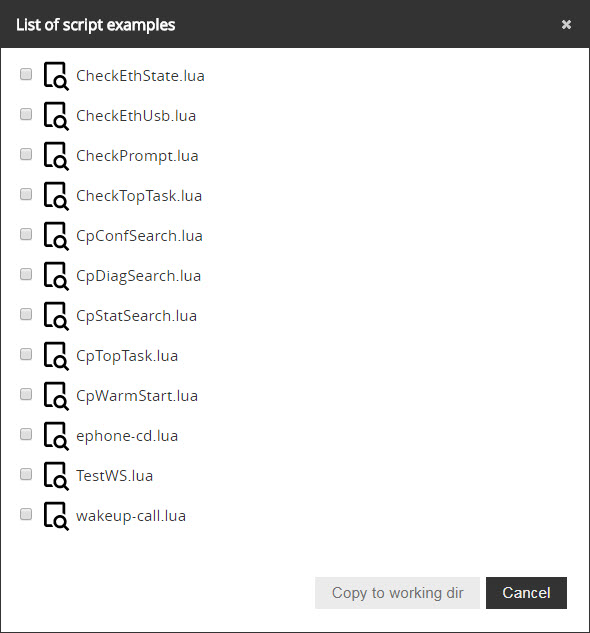This screenshot has width=590, height=633.
Task: Check the CheckEthState.lua checkbox
Action: [x=26, y=74]
